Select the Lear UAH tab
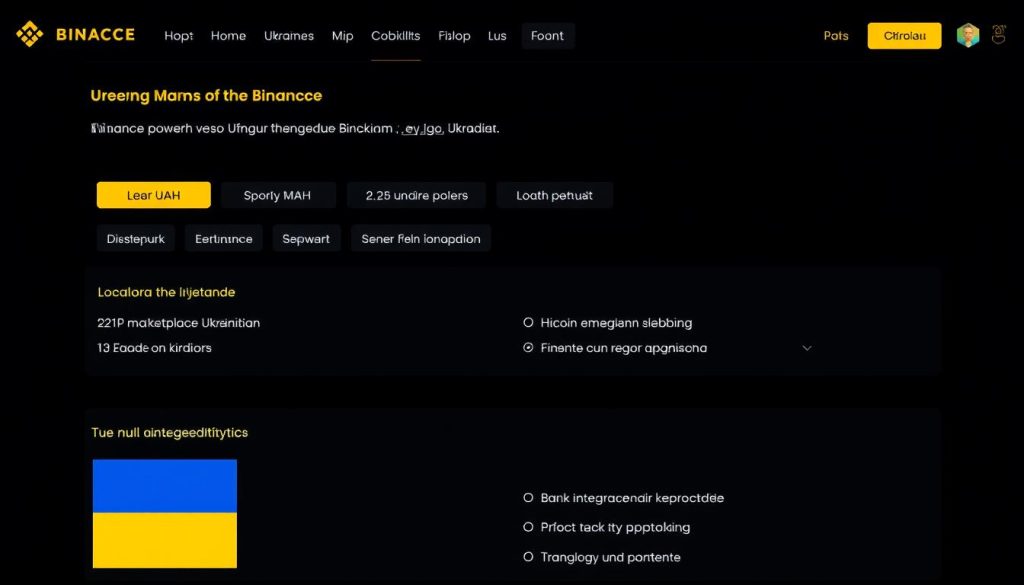 pos(153,195)
